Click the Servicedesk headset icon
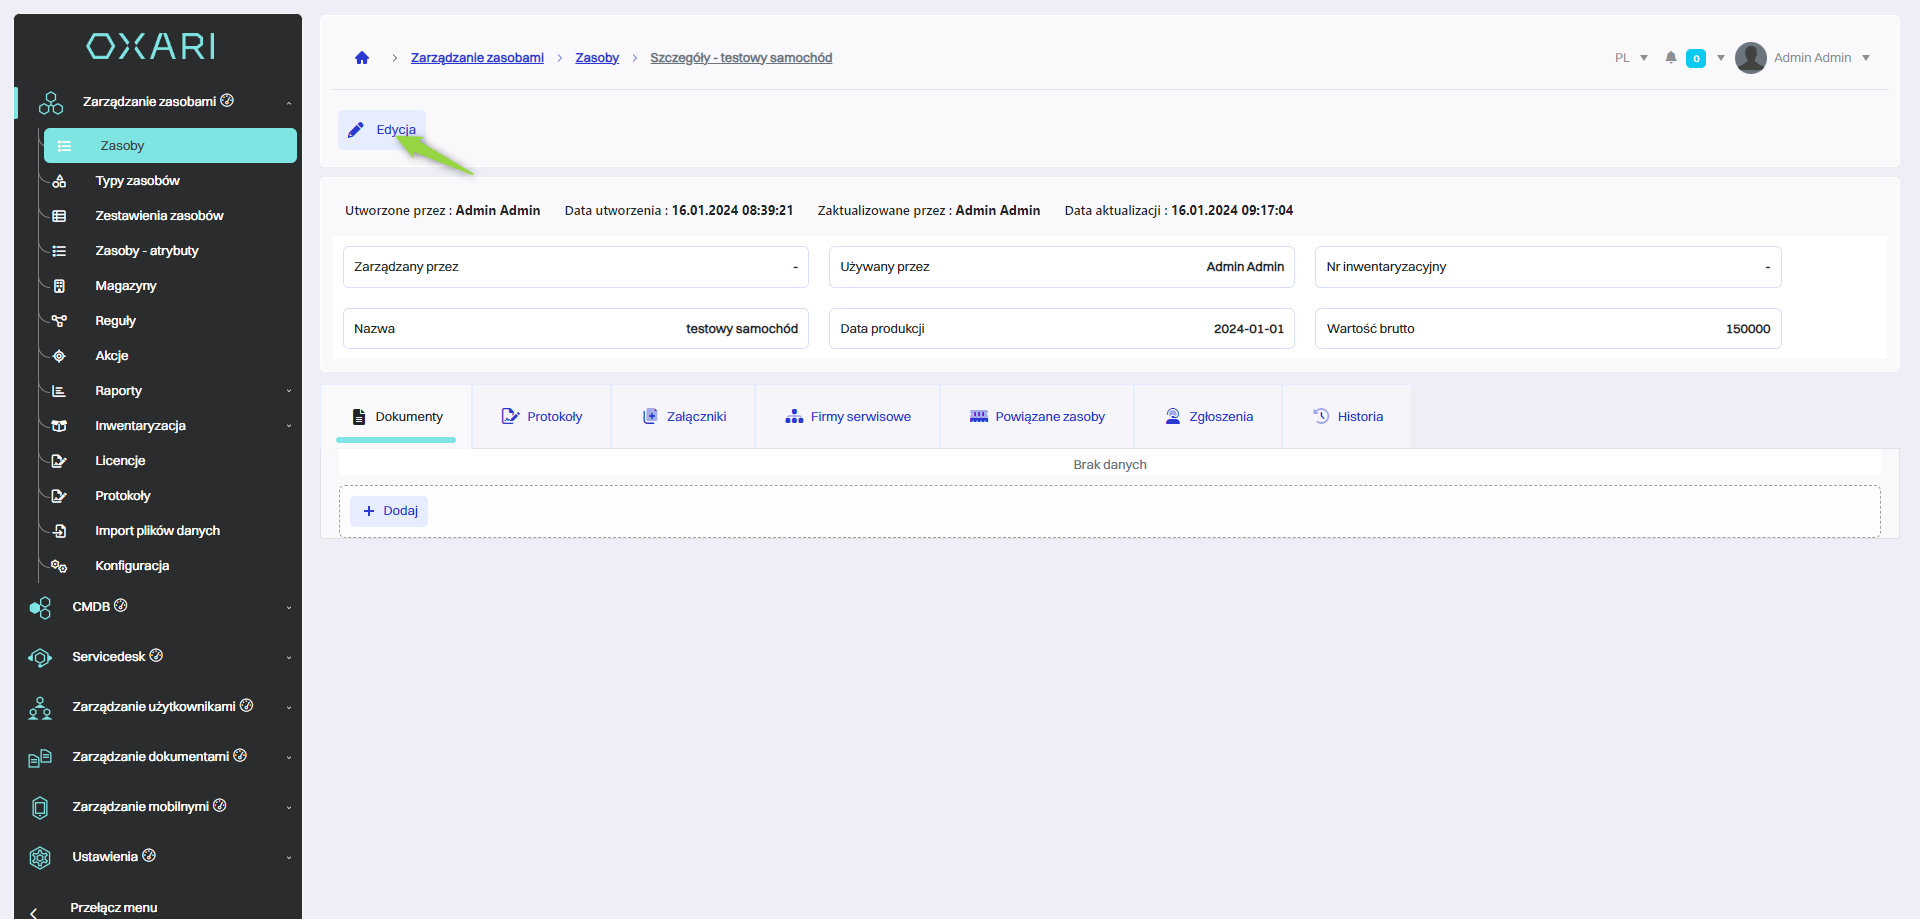Viewport: 1920px width, 919px height. pyautogui.click(x=40, y=658)
